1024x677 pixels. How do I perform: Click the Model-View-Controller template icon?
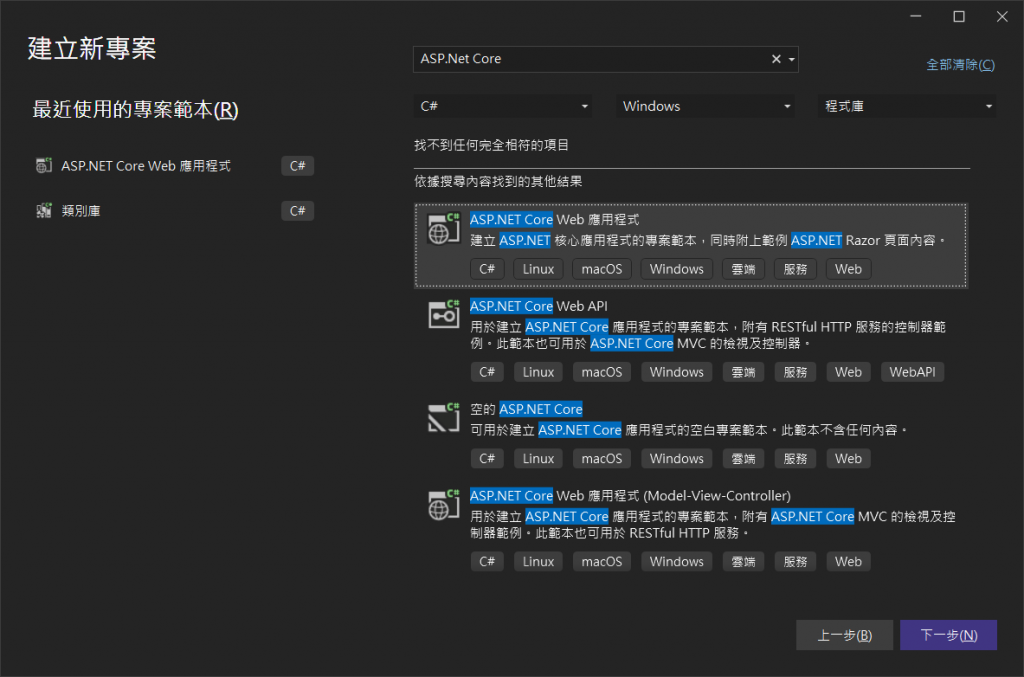tap(443, 505)
